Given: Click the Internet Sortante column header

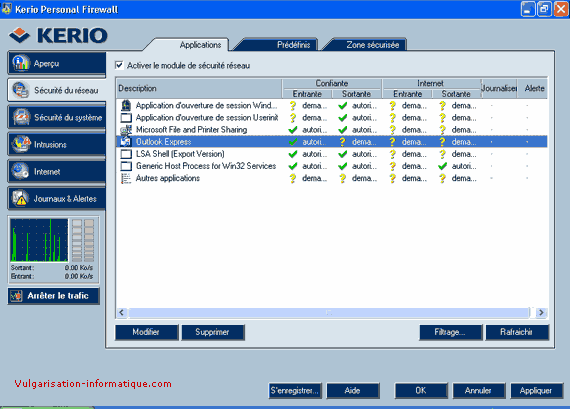Looking at the screenshot, I should 456,94.
